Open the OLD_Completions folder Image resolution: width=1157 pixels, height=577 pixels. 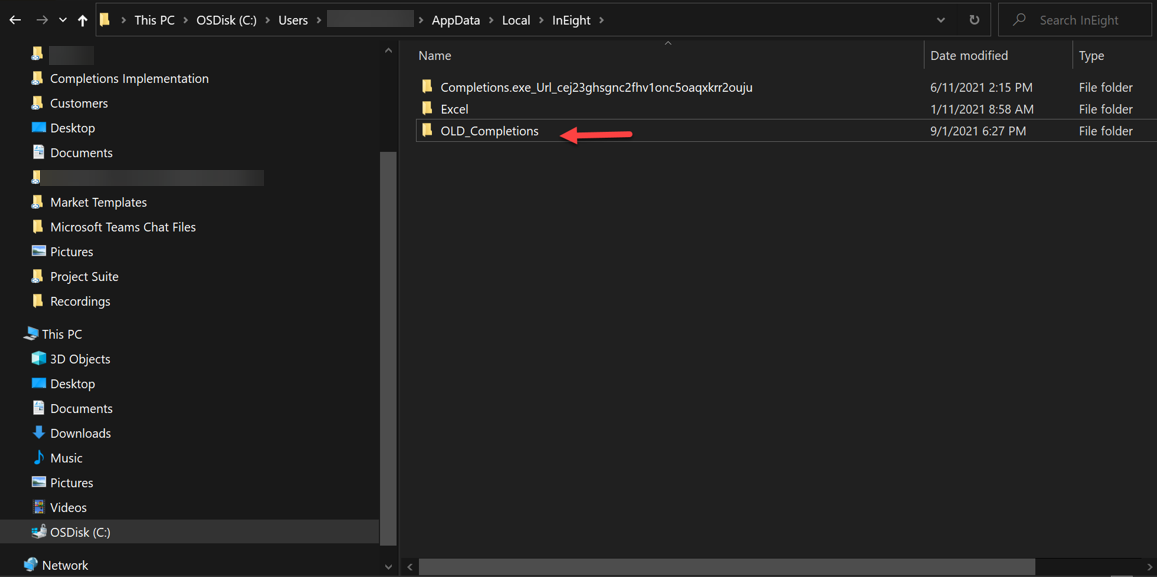tap(489, 131)
